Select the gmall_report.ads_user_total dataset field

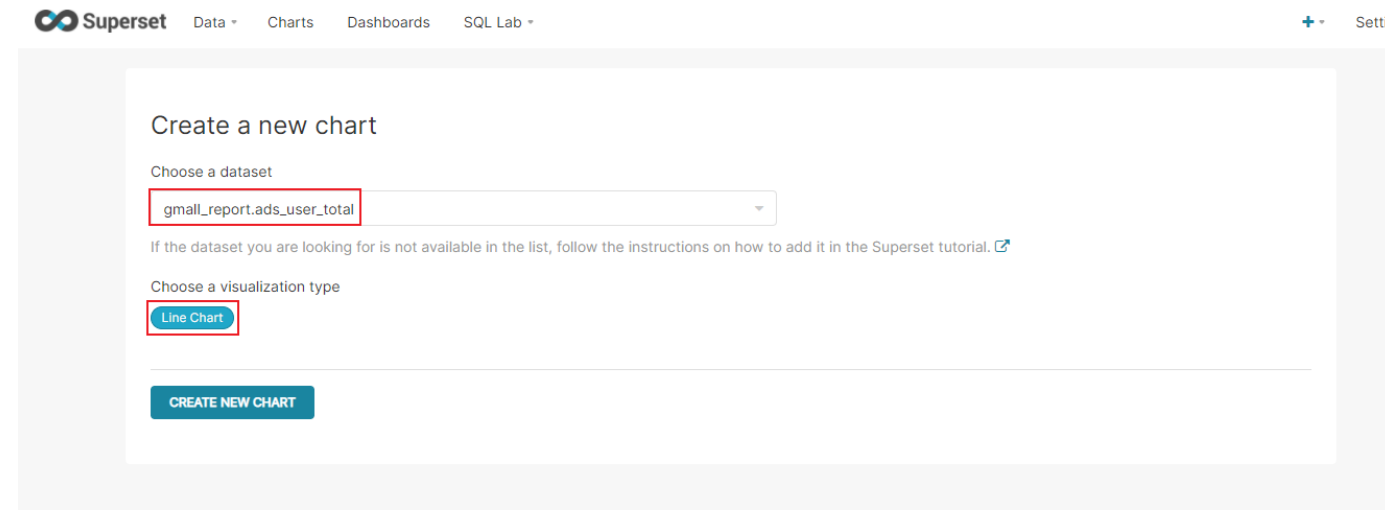point(463,209)
